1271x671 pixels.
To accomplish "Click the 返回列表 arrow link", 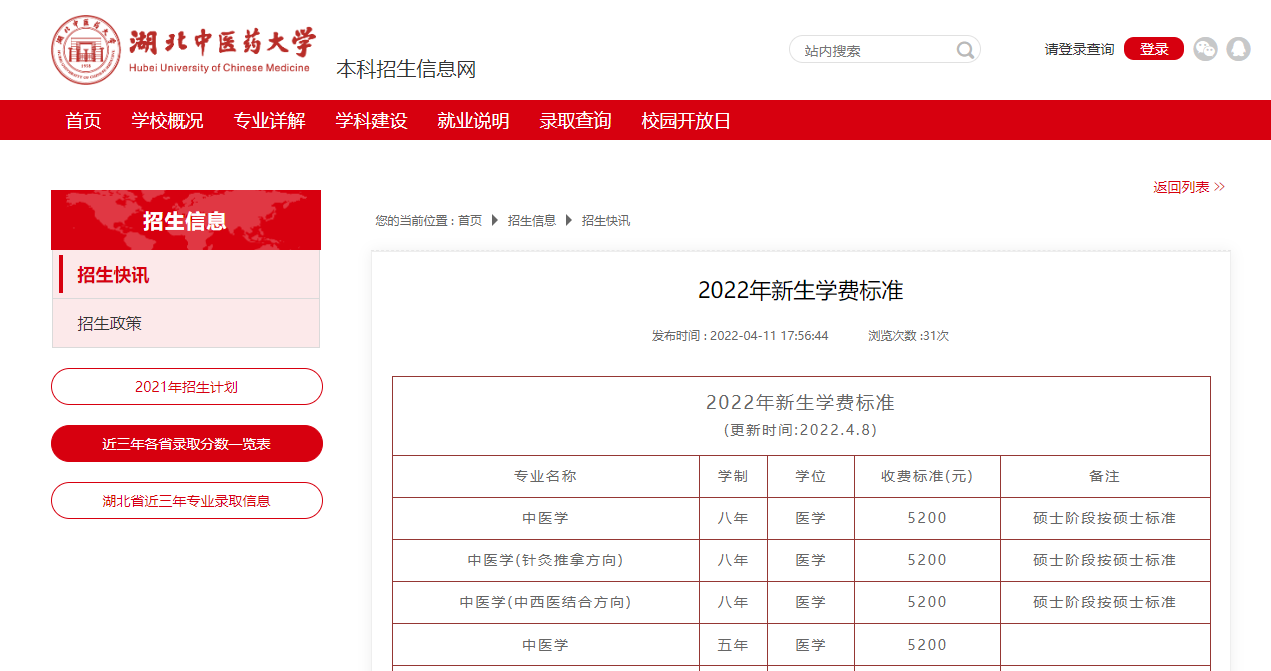I will (1188, 186).
